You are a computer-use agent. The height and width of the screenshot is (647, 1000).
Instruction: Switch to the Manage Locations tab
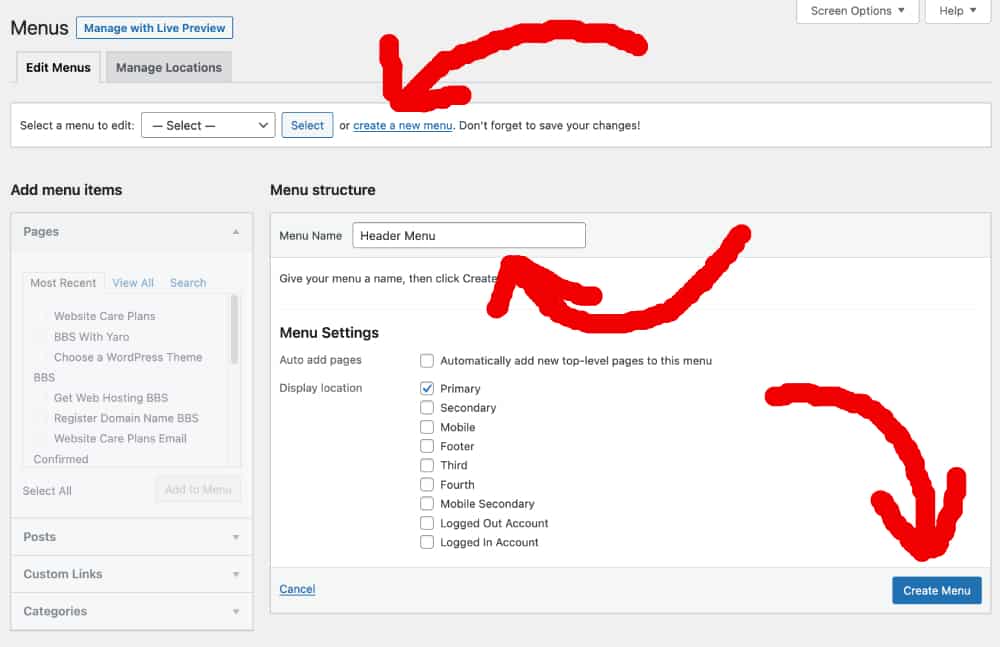click(167, 67)
